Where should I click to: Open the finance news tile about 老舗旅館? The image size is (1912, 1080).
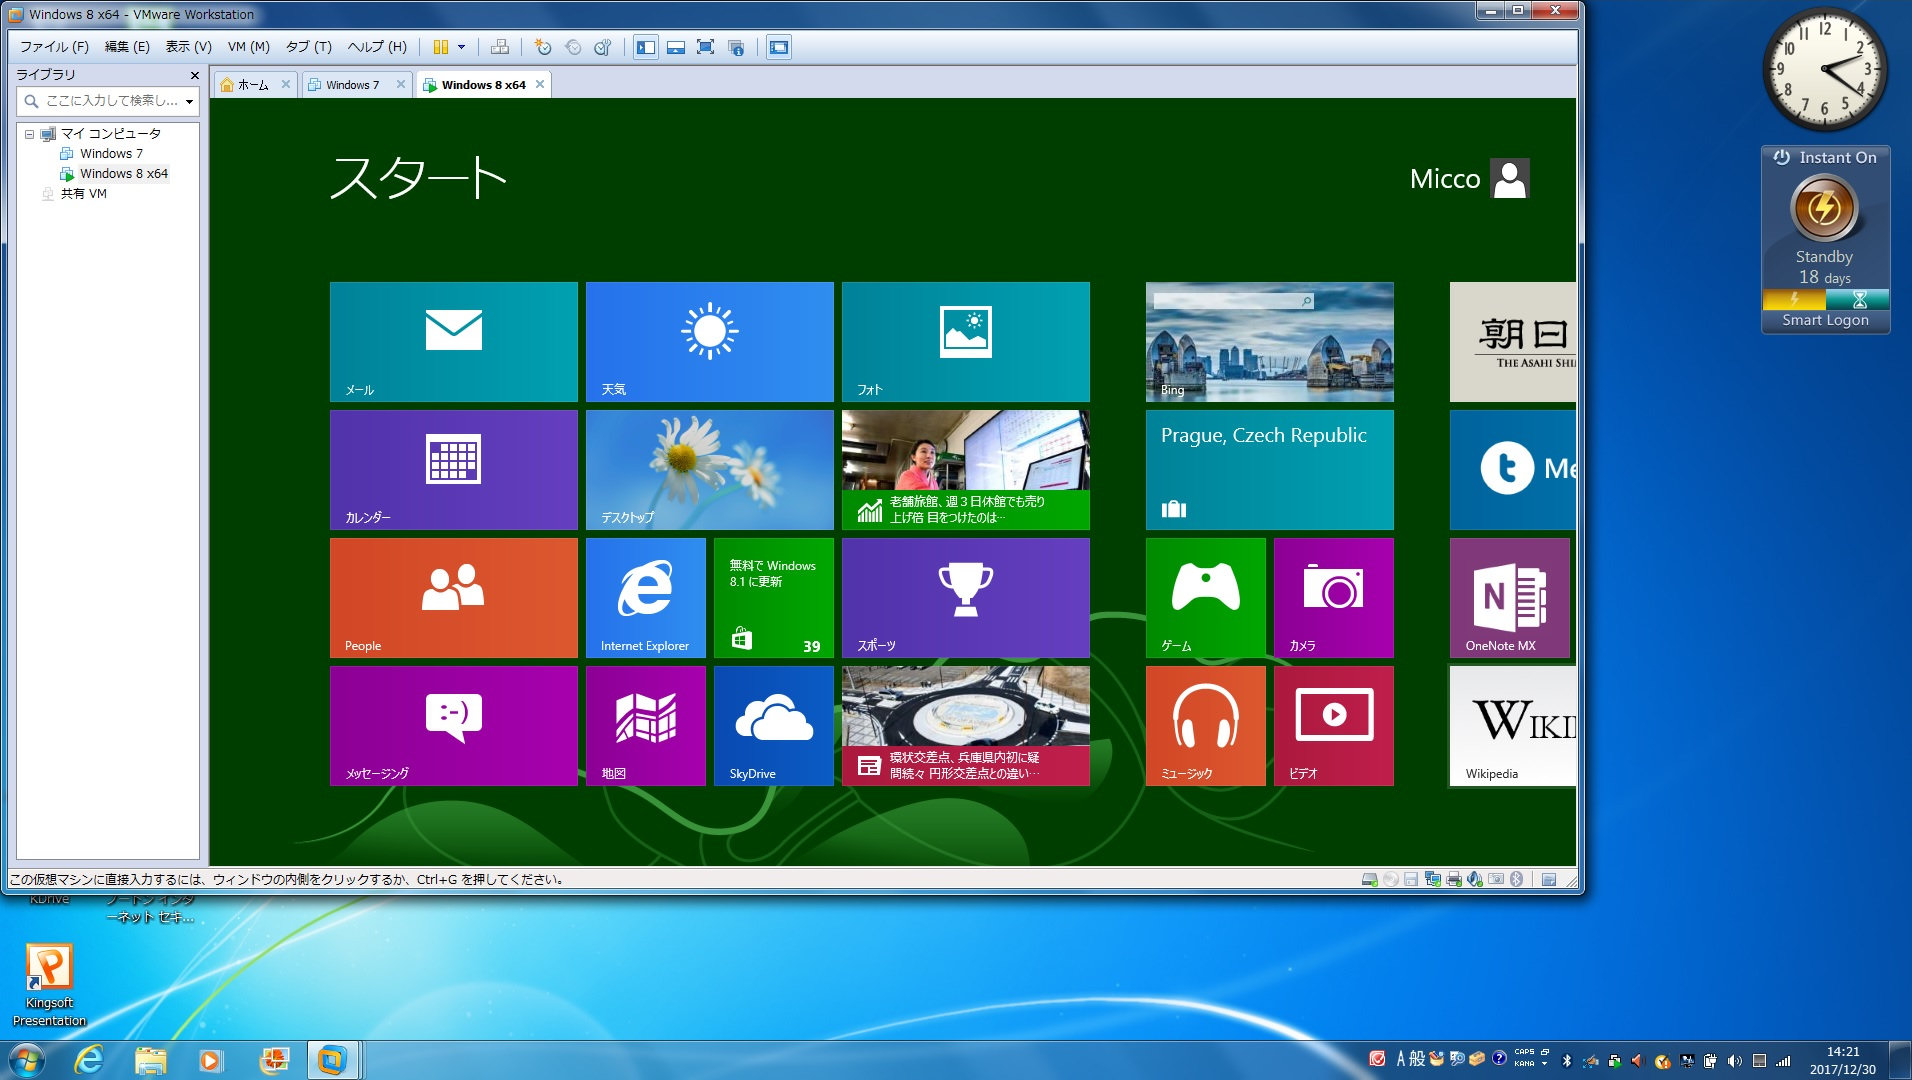966,470
